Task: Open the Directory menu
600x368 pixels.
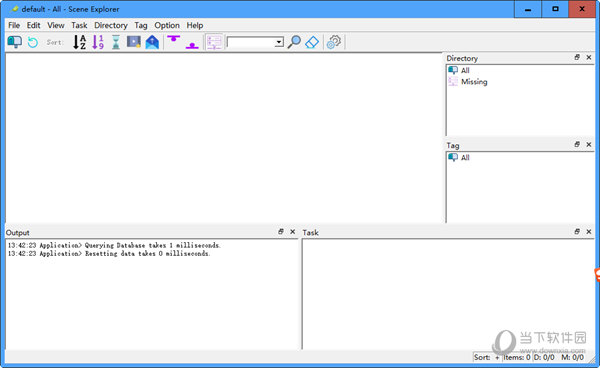Action: [111, 25]
